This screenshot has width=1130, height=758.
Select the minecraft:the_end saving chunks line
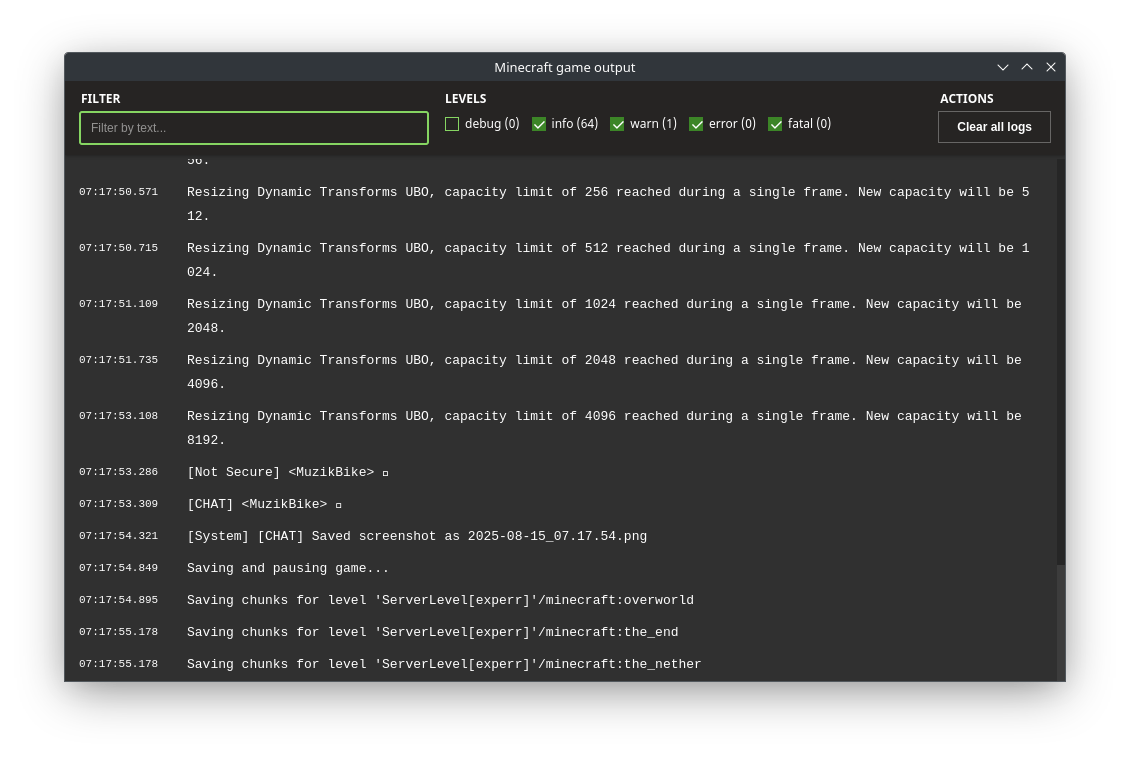click(432, 632)
